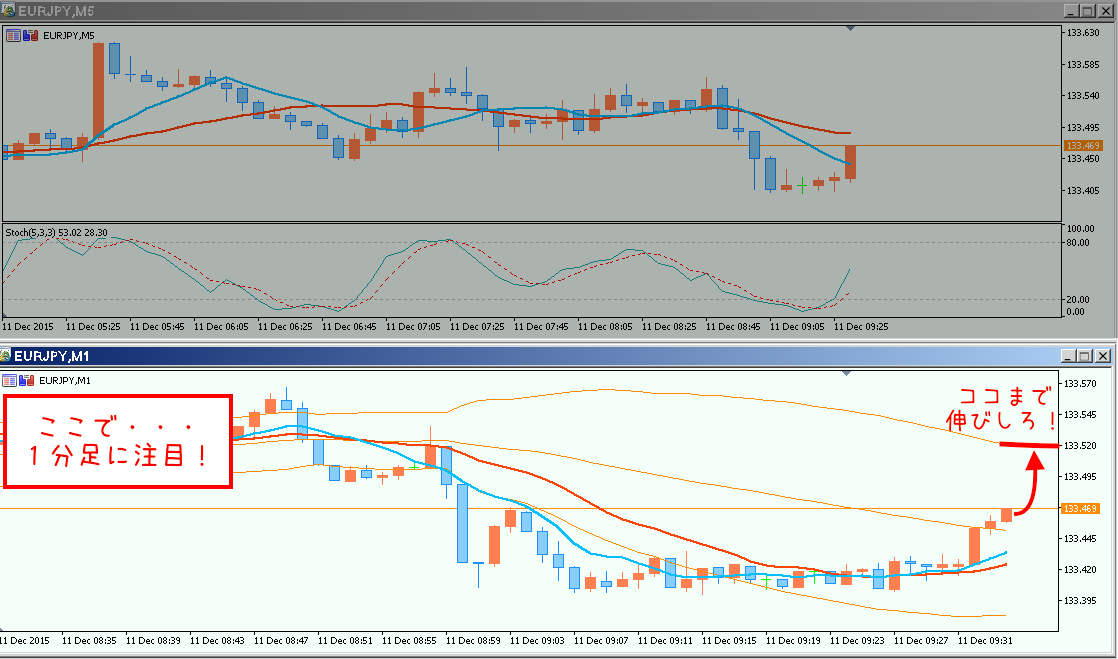Click the depth of market icon on M5 chart
Image resolution: width=1118 pixels, height=659 pixels.
(x=29, y=35)
